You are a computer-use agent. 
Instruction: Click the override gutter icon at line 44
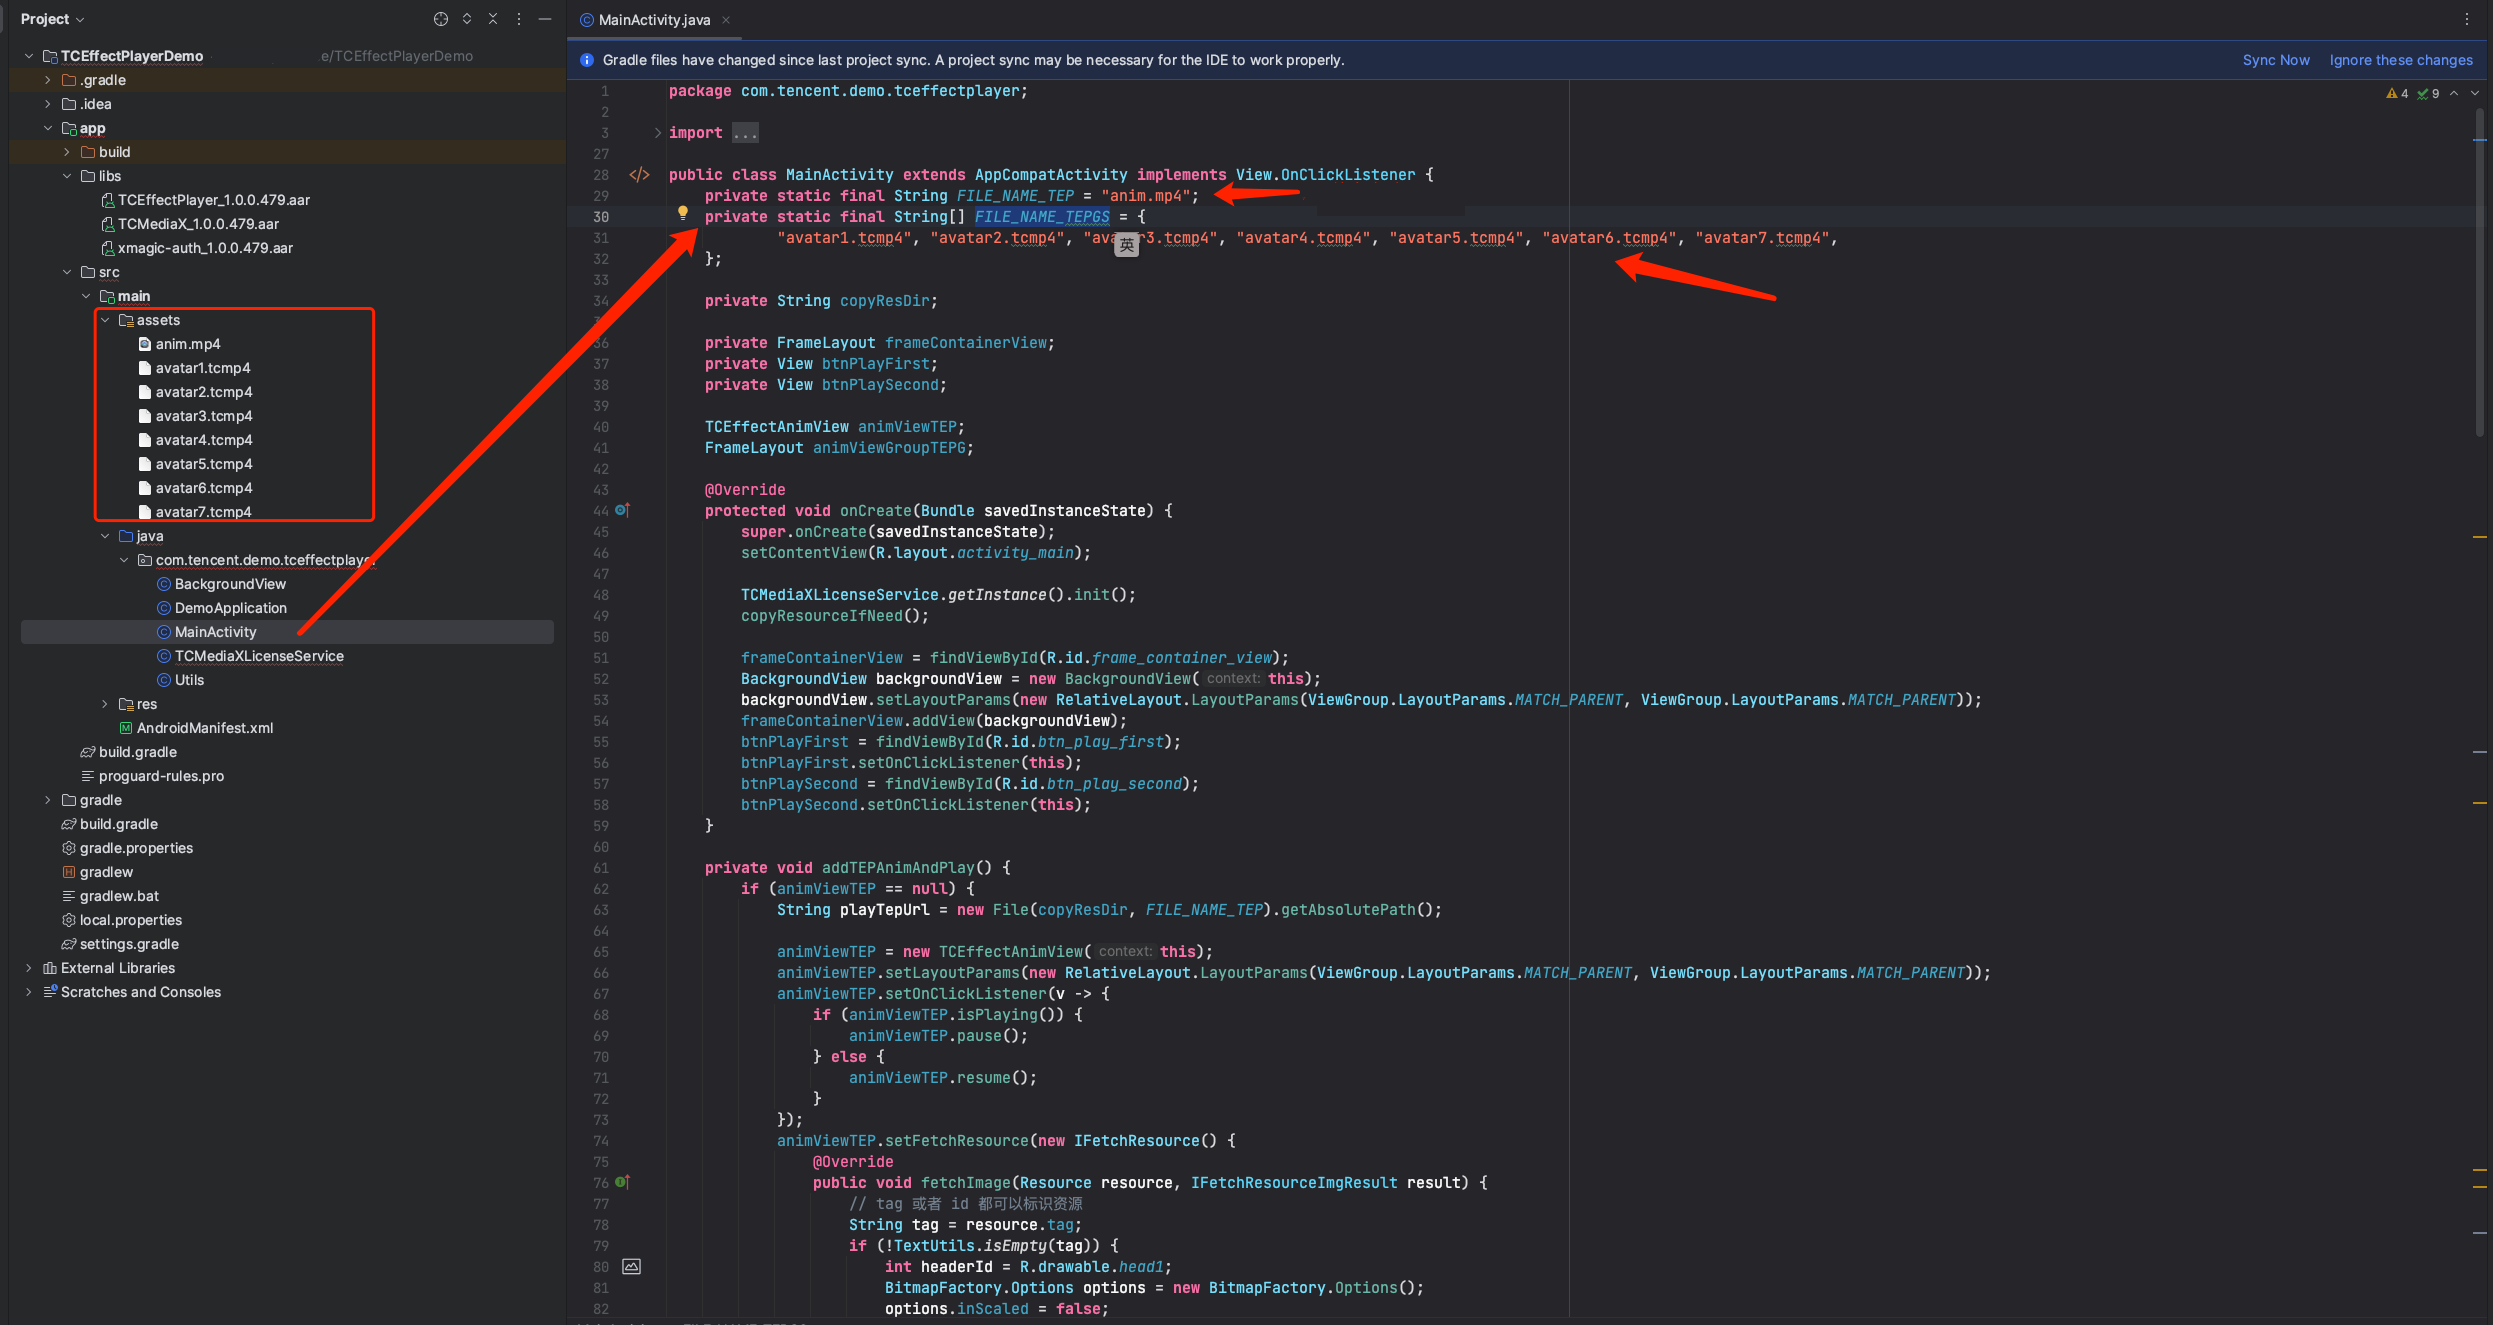click(622, 510)
